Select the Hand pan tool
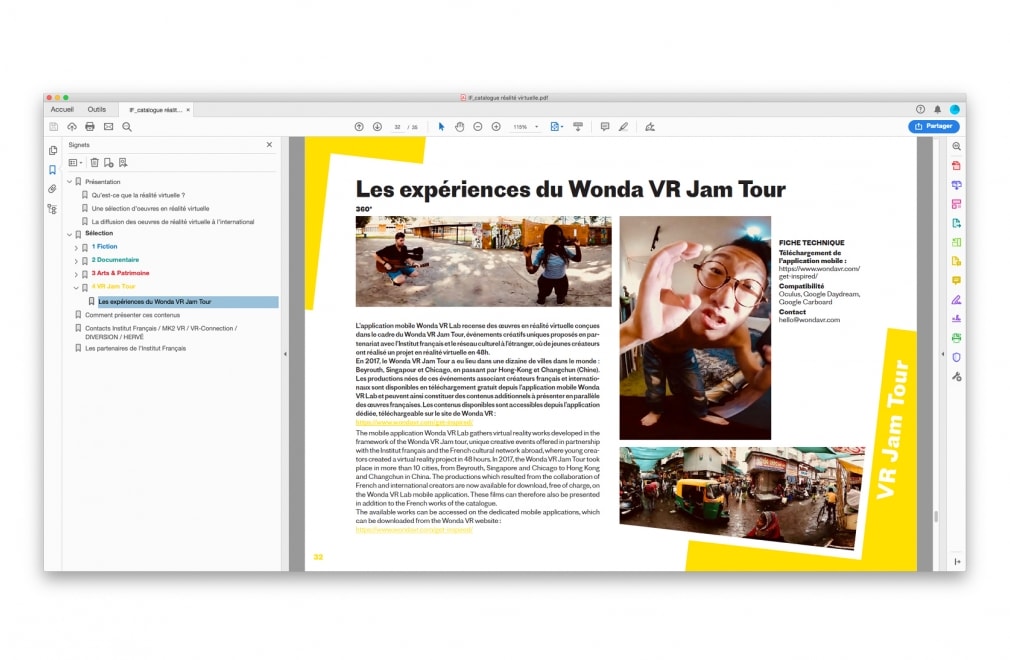The height and width of the screenshot is (660, 1010). pos(459,127)
